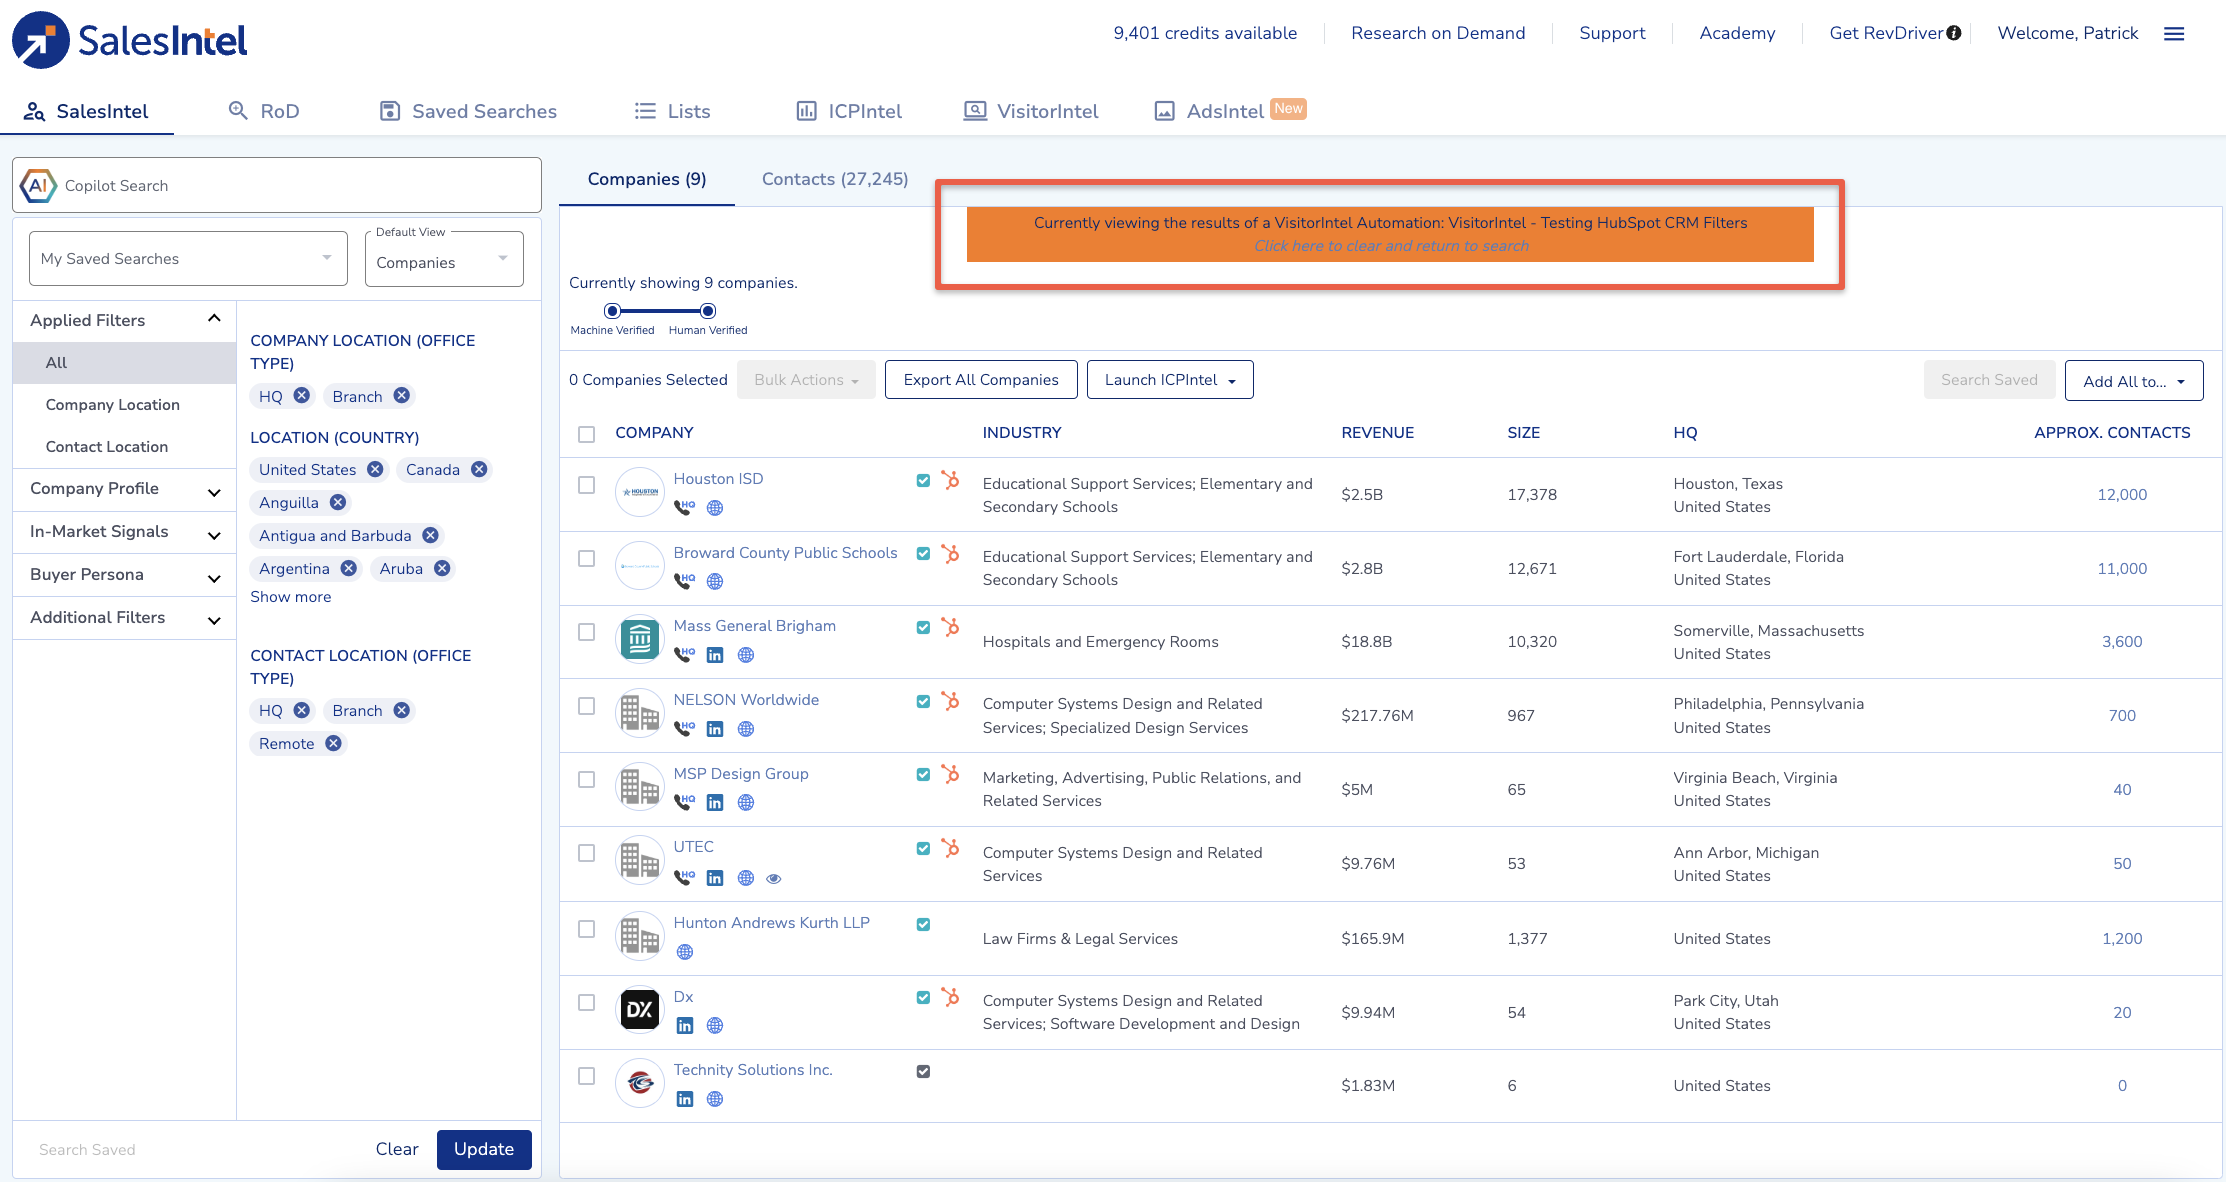This screenshot has height=1182, width=2226.
Task: Remove the HQ chip under Company Location
Action: (x=301, y=395)
